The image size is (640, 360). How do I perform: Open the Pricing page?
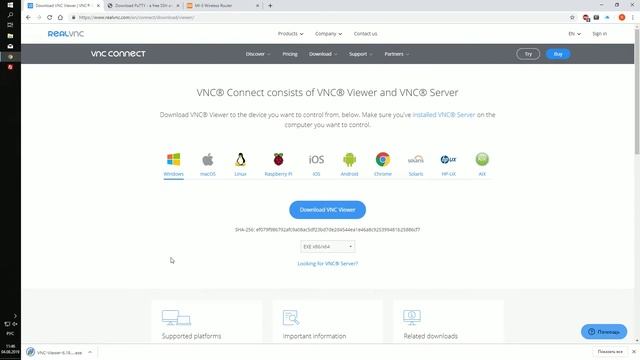(290, 54)
